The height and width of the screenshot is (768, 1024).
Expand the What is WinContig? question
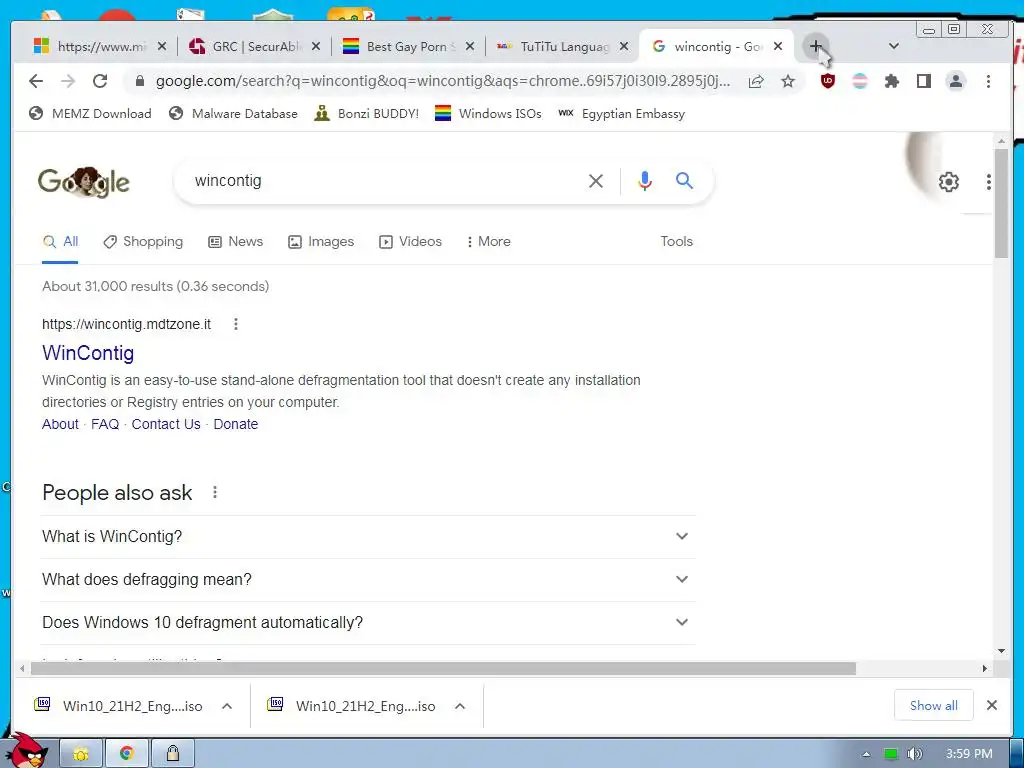[368, 536]
